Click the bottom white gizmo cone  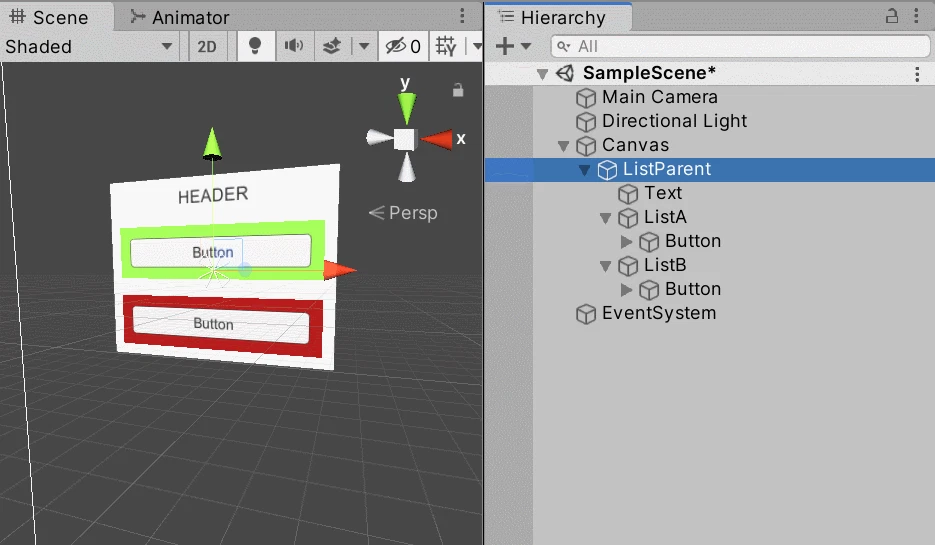(x=407, y=167)
